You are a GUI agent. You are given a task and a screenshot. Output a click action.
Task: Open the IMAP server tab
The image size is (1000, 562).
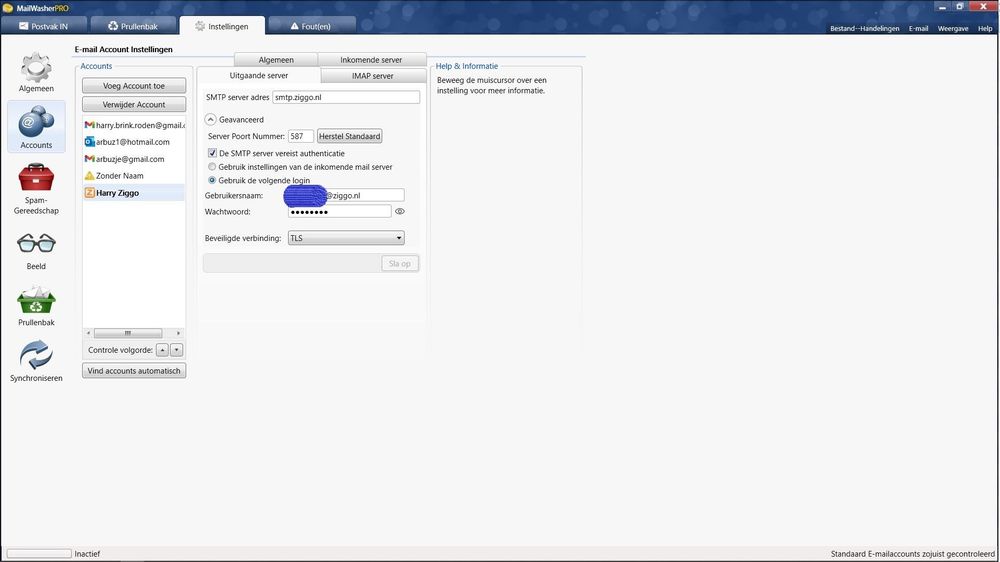(x=373, y=76)
